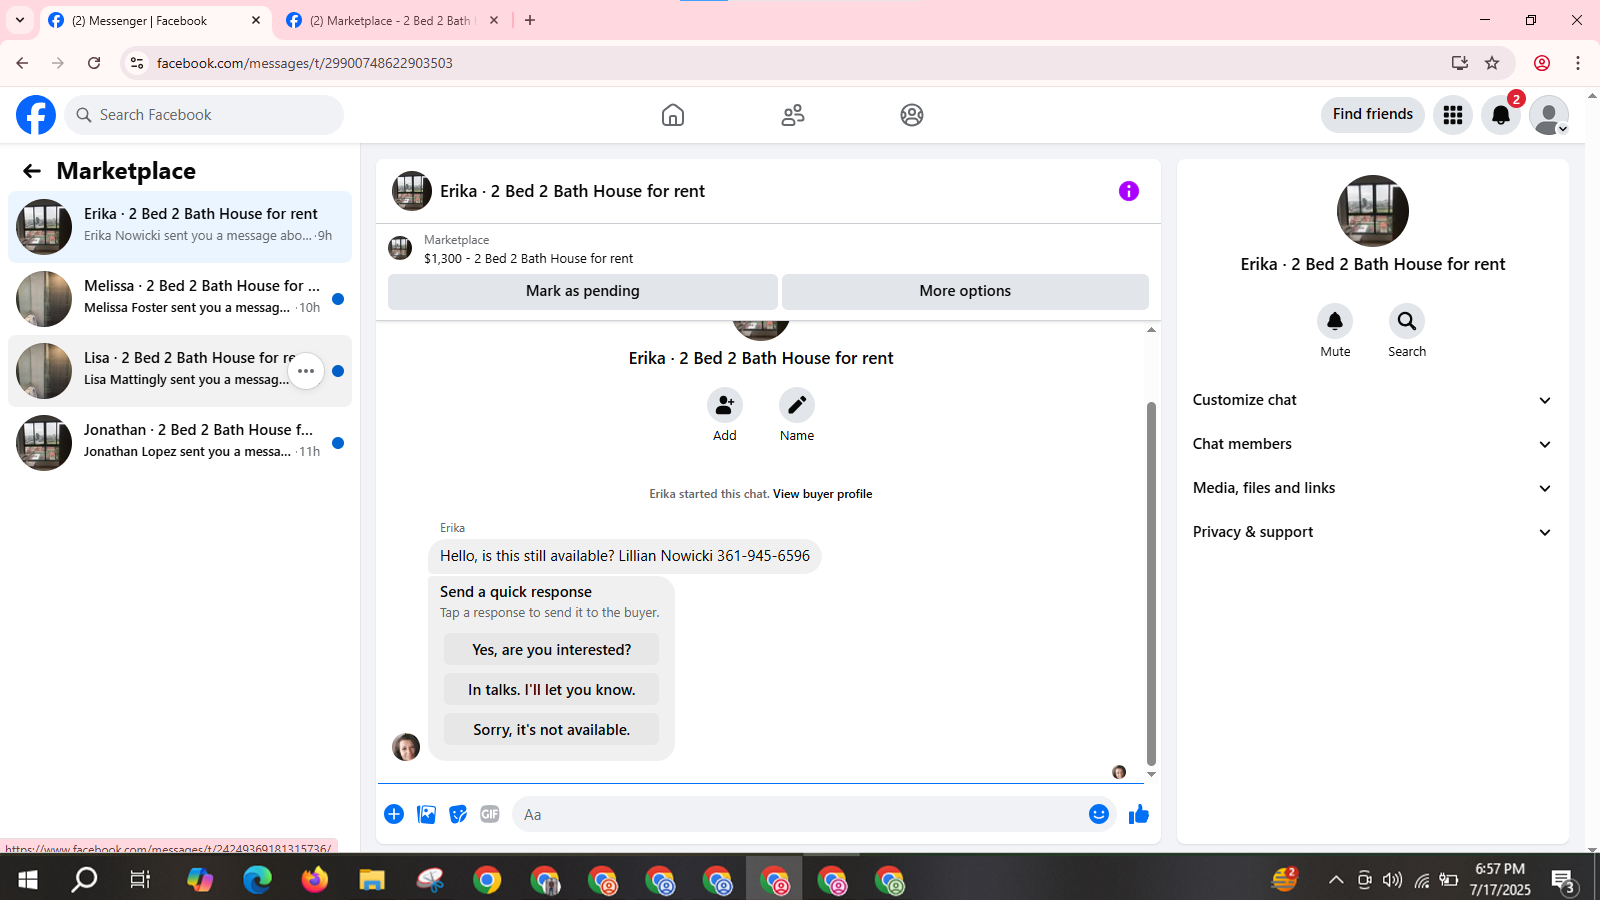The width and height of the screenshot is (1600, 900).
Task: Go to the Home feed icon
Action: 673,115
